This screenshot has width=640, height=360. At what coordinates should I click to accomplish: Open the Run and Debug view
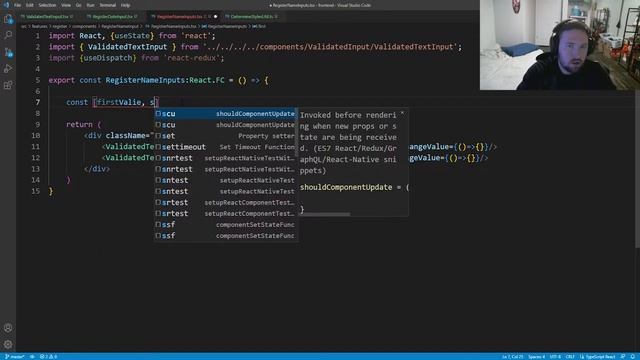click(8, 69)
